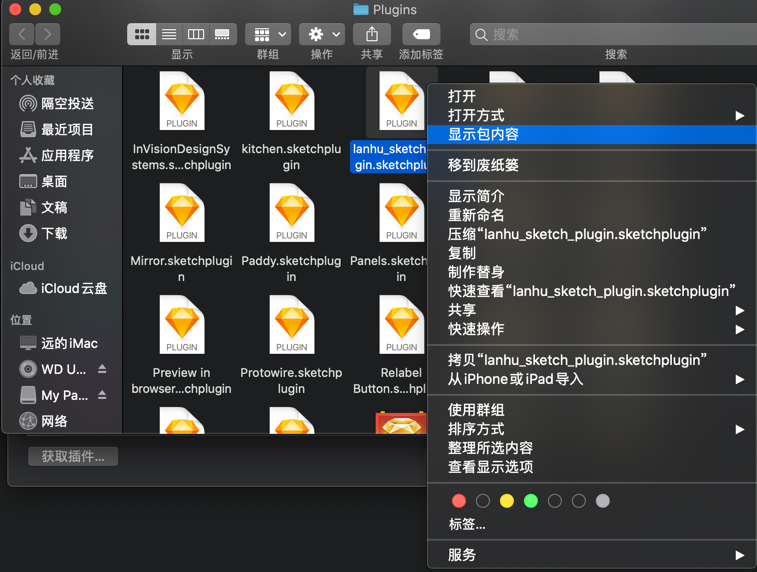Choose Show View Options (查看显示选项)
Image resolution: width=757 pixels, height=572 pixels.
coord(592,467)
